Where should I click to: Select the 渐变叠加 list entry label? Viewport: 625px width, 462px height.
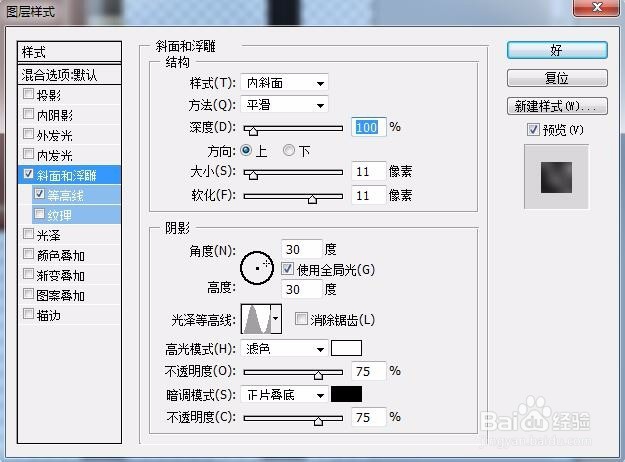[x=61, y=275]
